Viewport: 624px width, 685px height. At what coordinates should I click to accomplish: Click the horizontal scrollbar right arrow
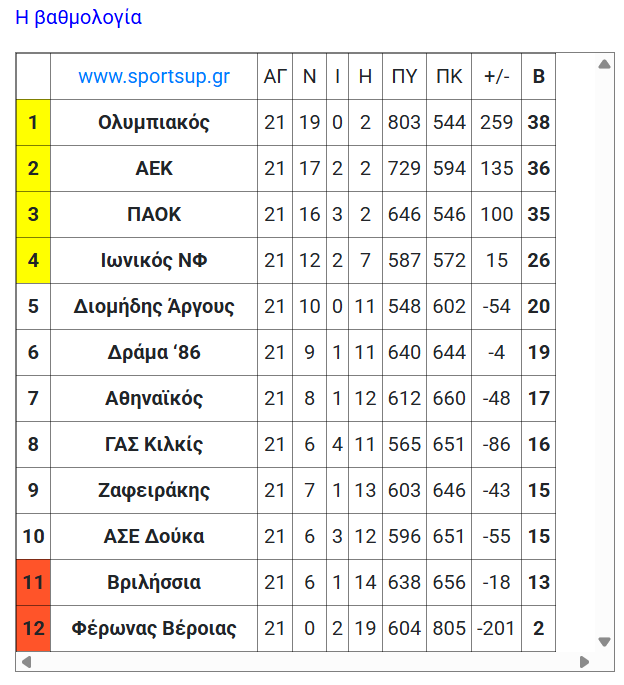585,662
